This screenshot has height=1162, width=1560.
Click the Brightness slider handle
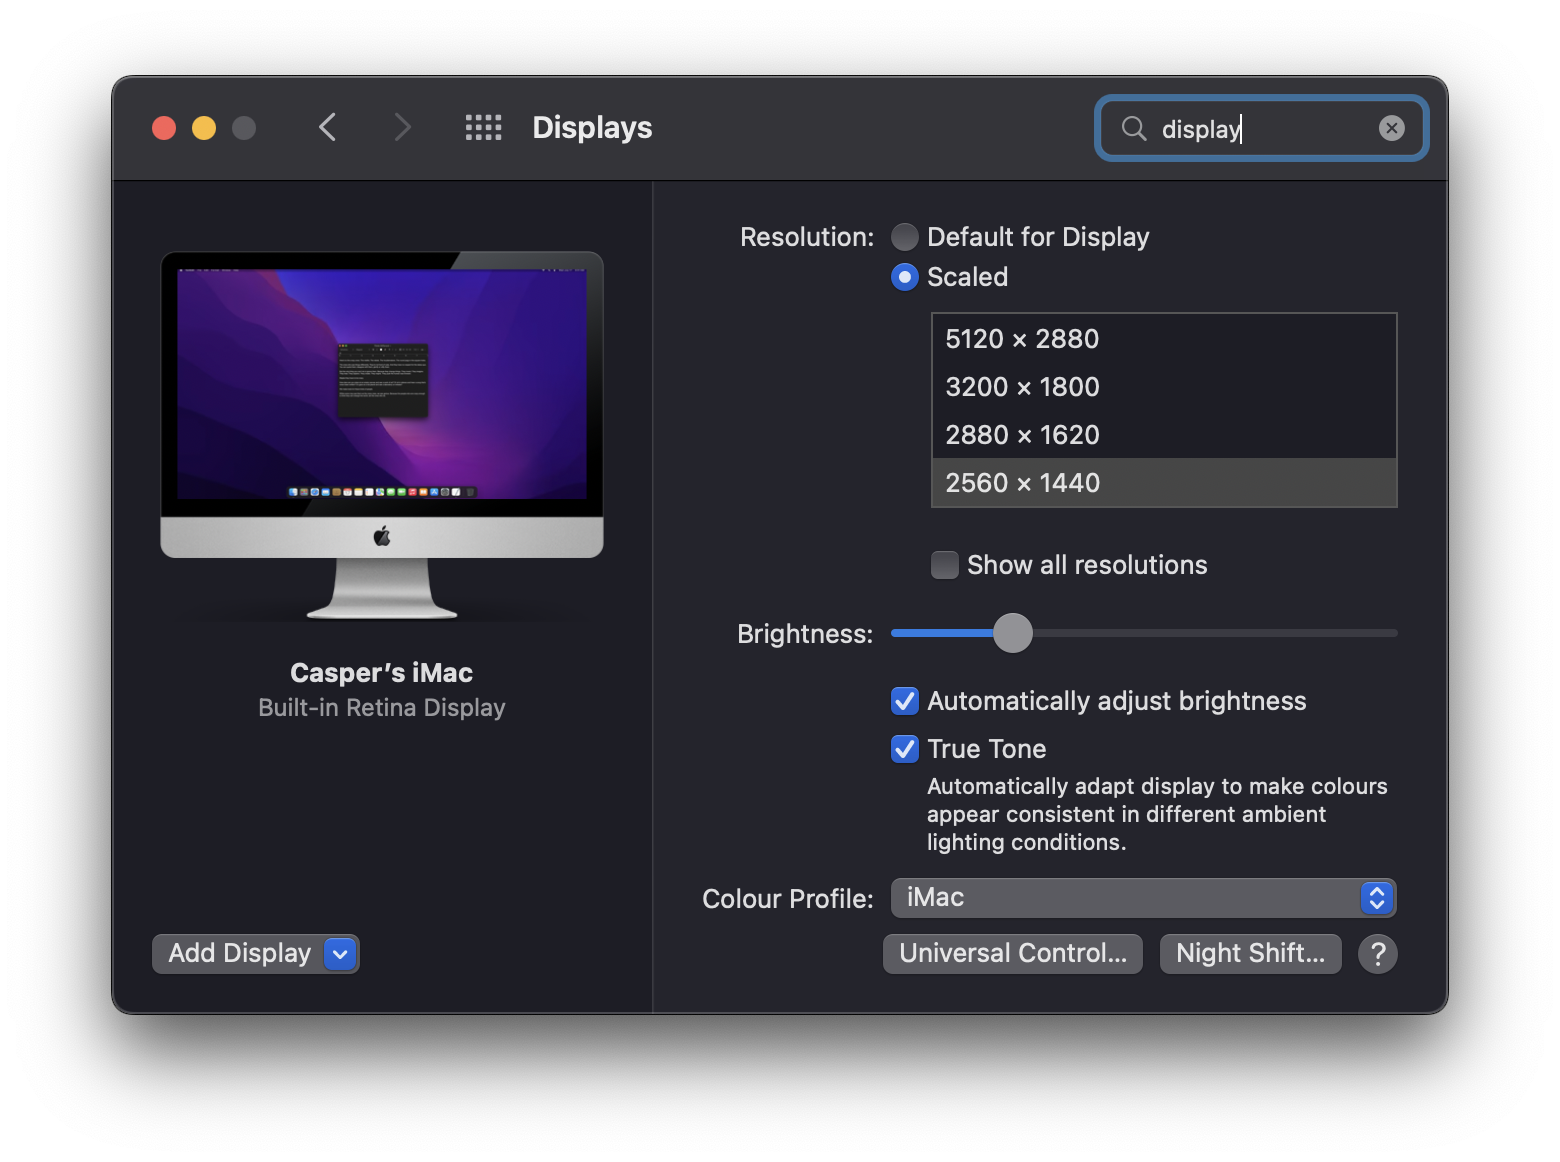tap(1012, 633)
